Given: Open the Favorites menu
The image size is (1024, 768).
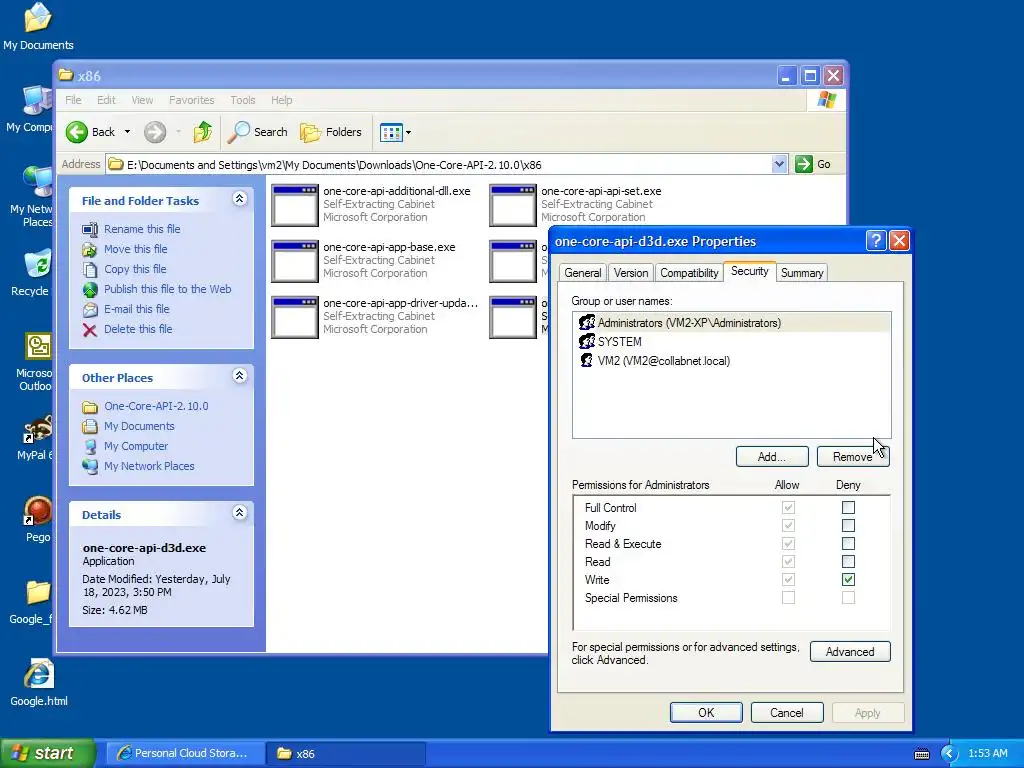Looking at the screenshot, I should [x=191, y=100].
